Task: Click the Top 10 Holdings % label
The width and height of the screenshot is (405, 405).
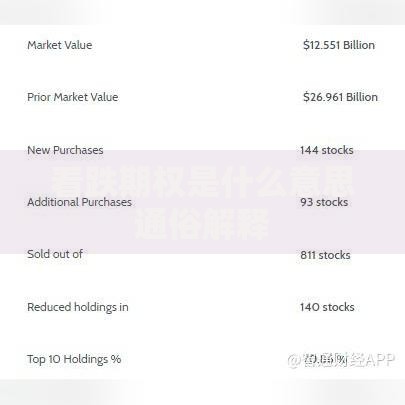Action: click(x=74, y=359)
